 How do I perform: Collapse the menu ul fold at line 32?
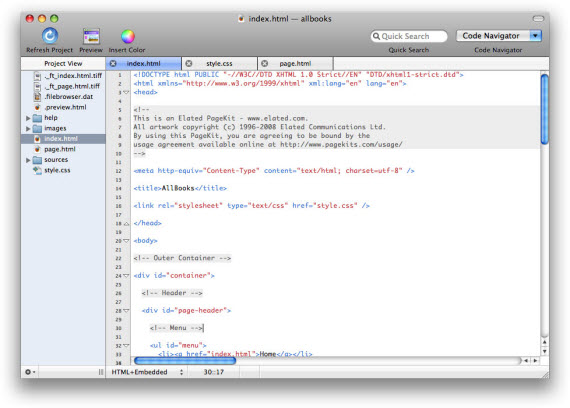[x=126, y=345]
